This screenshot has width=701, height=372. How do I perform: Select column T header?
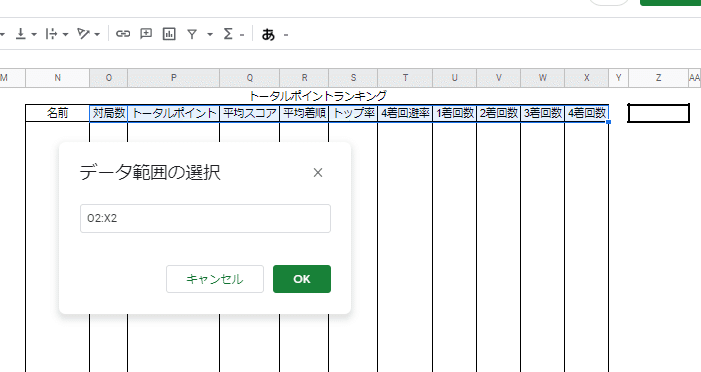[405, 78]
